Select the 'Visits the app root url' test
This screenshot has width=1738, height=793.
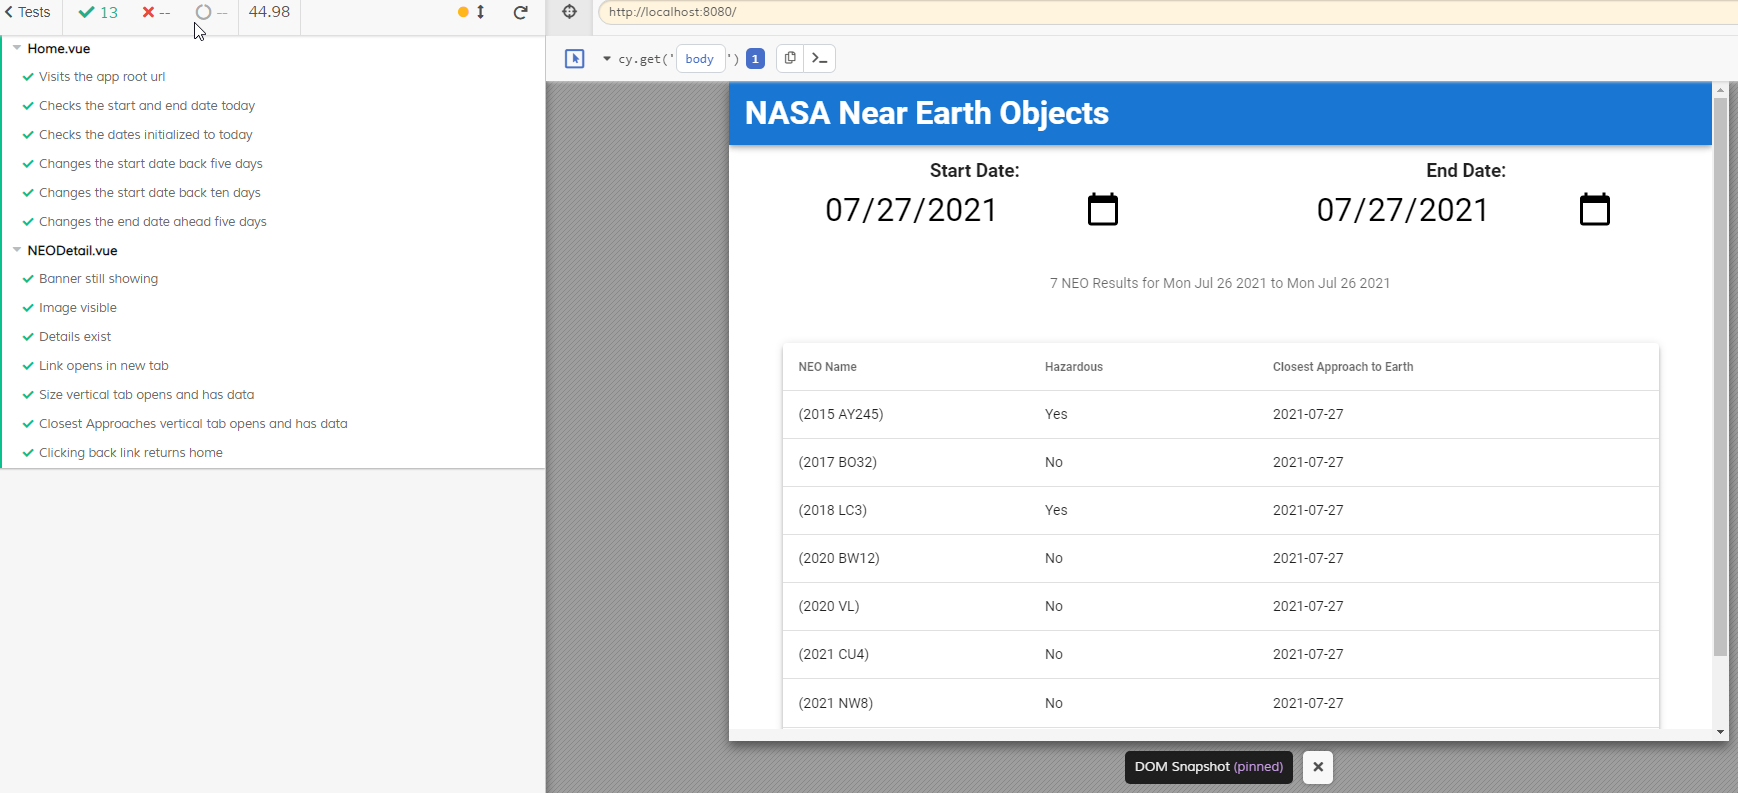tap(102, 77)
